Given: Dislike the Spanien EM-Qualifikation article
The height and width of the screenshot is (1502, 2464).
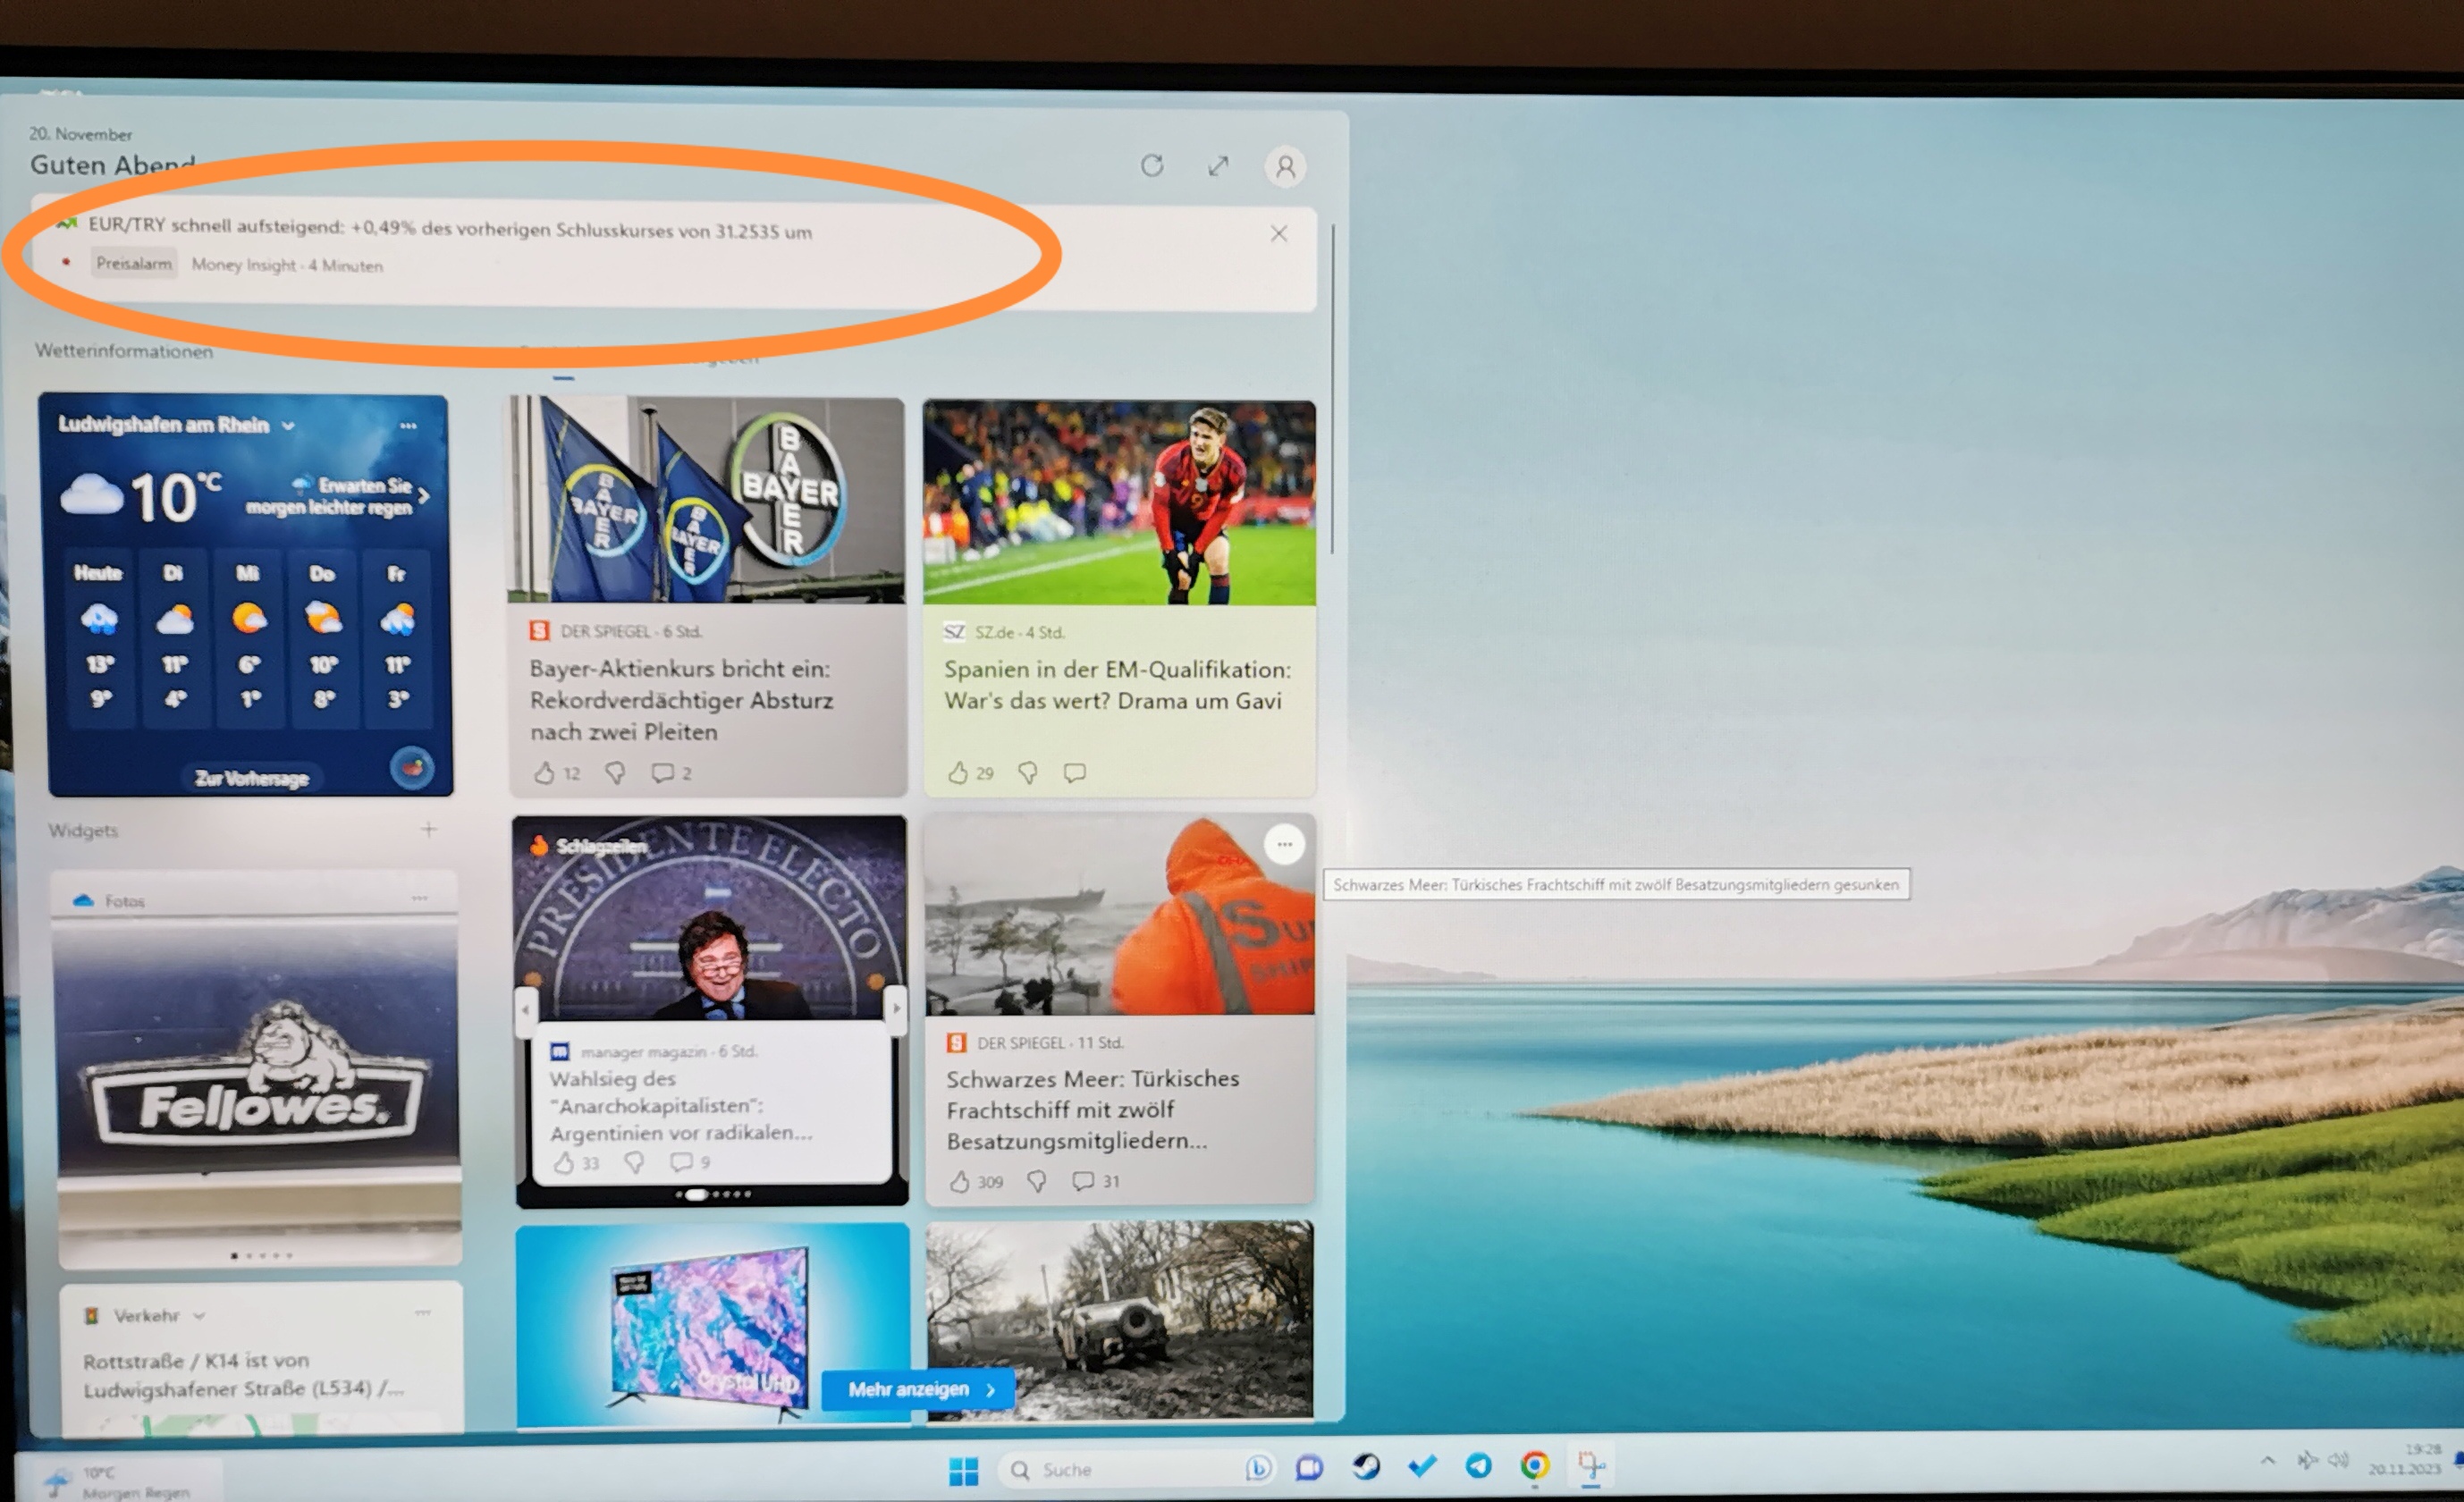Looking at the screenshot, I should pyautogui.click(x=1028, y=773).
